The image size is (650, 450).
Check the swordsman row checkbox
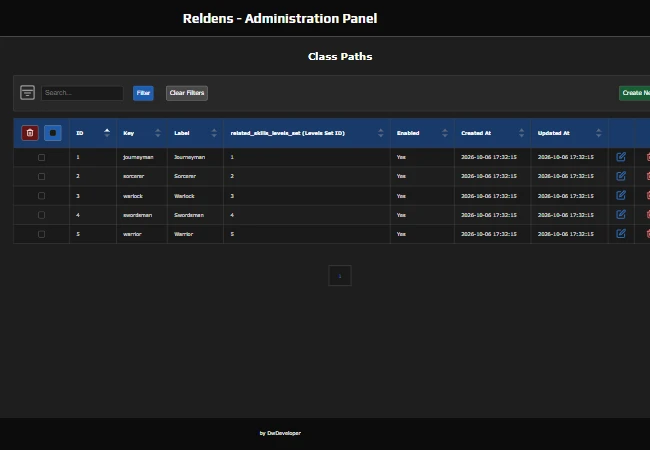coord(41,215)
